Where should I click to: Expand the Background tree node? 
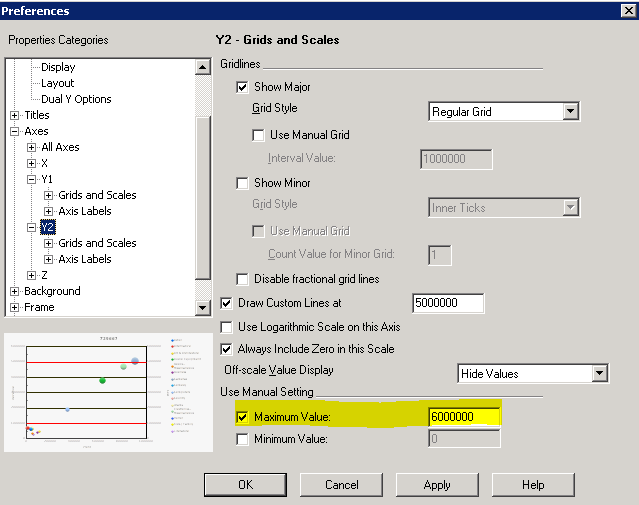click(15, 291)
